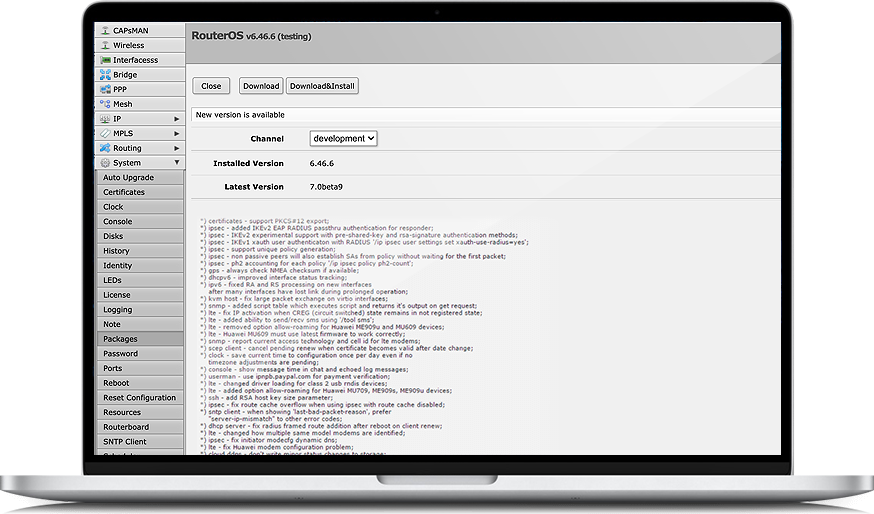Expand the IP submenu arrow
The width and height of the screenshot is (874, 514).
pos(177,119)
